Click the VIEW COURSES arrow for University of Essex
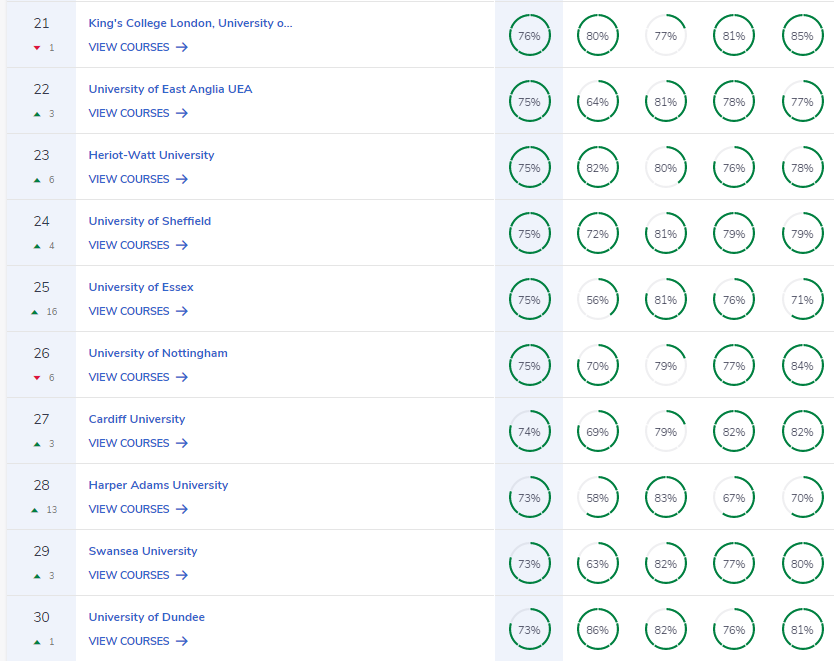The width and height of the screenshot is (834, 661). [x=182, y=311]
